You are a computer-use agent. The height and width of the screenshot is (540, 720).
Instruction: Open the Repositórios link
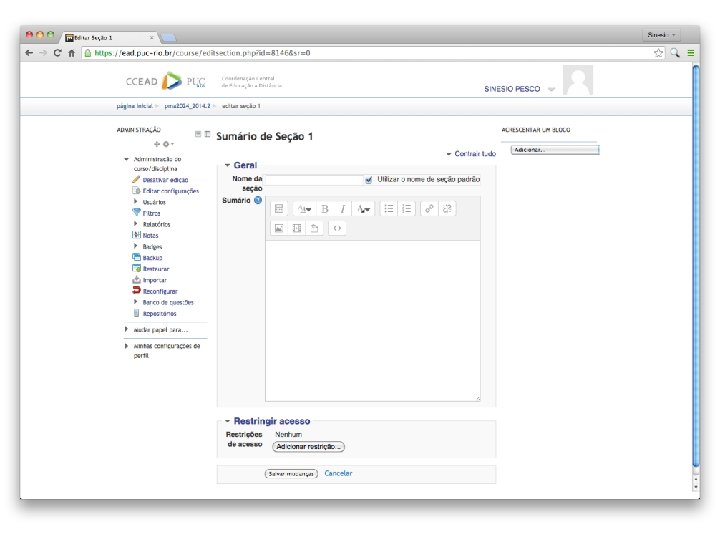click(159, 314)
